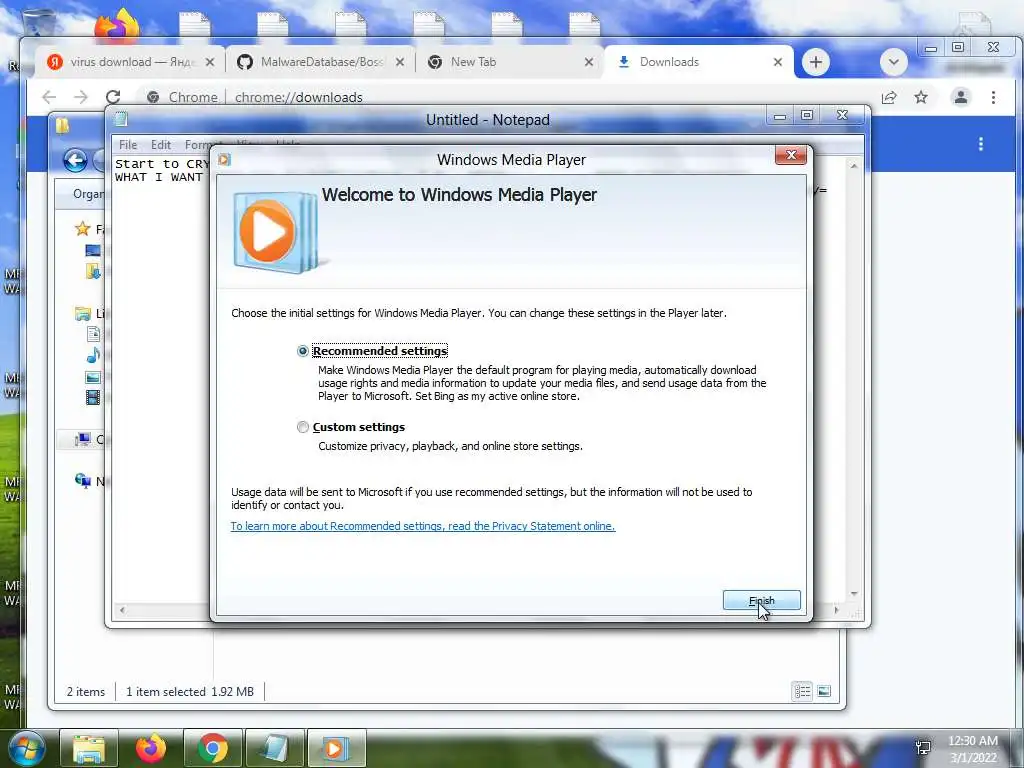Click the share icon in Chrome toolbar
Screen dimensions: 1024x768
pyautogui.click(x=889, y=97)
